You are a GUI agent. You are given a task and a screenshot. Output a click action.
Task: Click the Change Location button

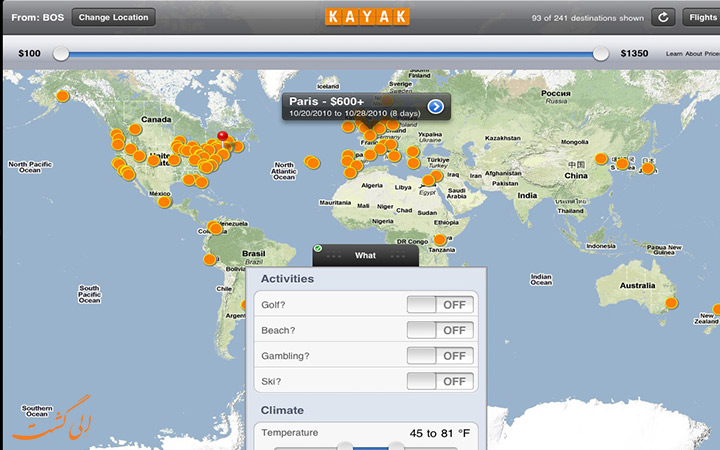(113, 17)
